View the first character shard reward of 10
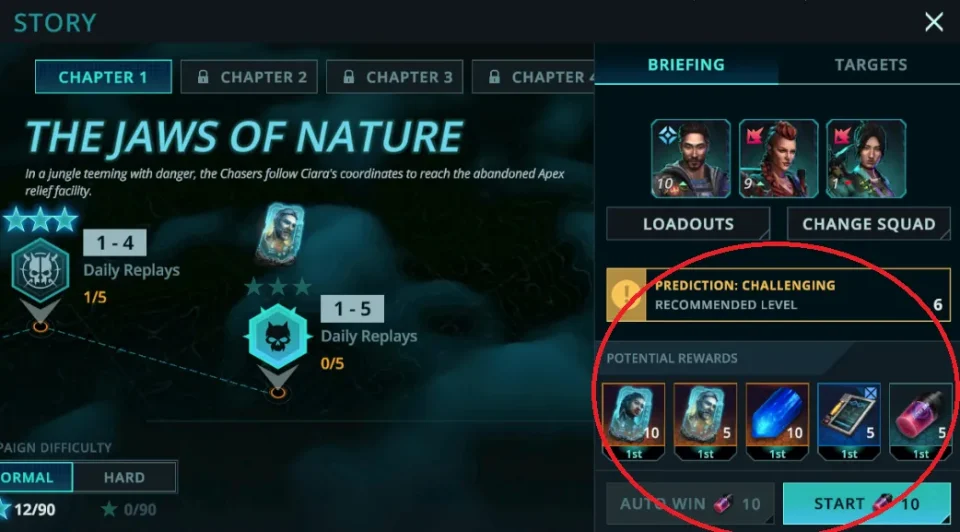 click(634, 421)
